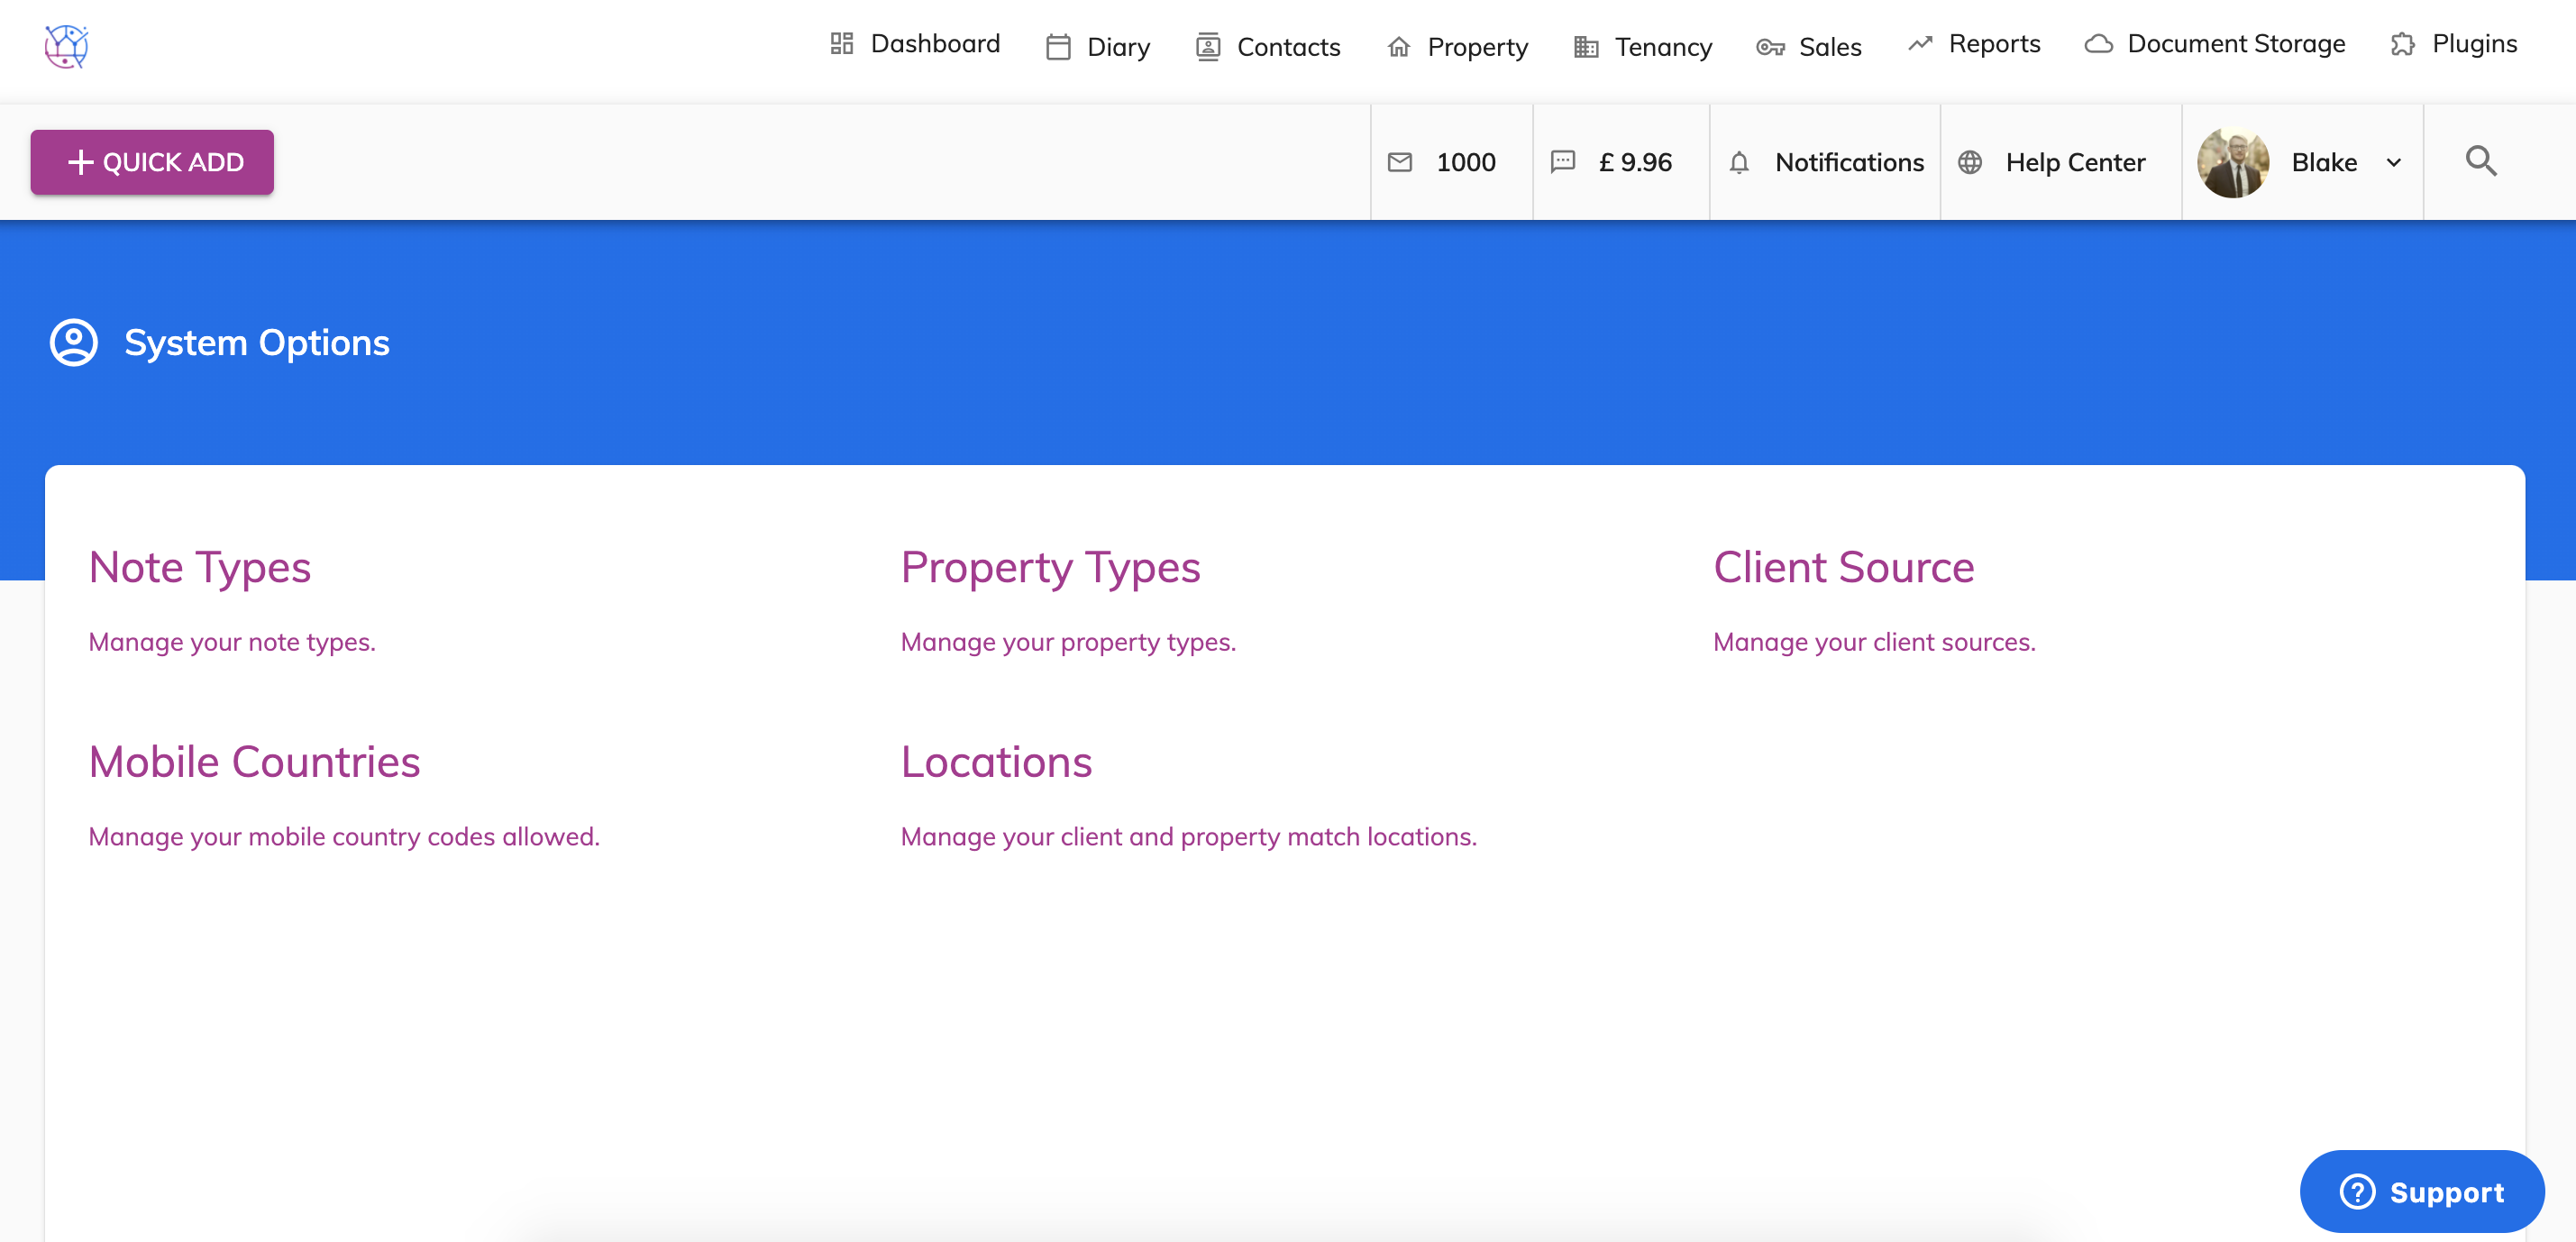
Task: Open the Support chat button
Action: [2421, 1191]
